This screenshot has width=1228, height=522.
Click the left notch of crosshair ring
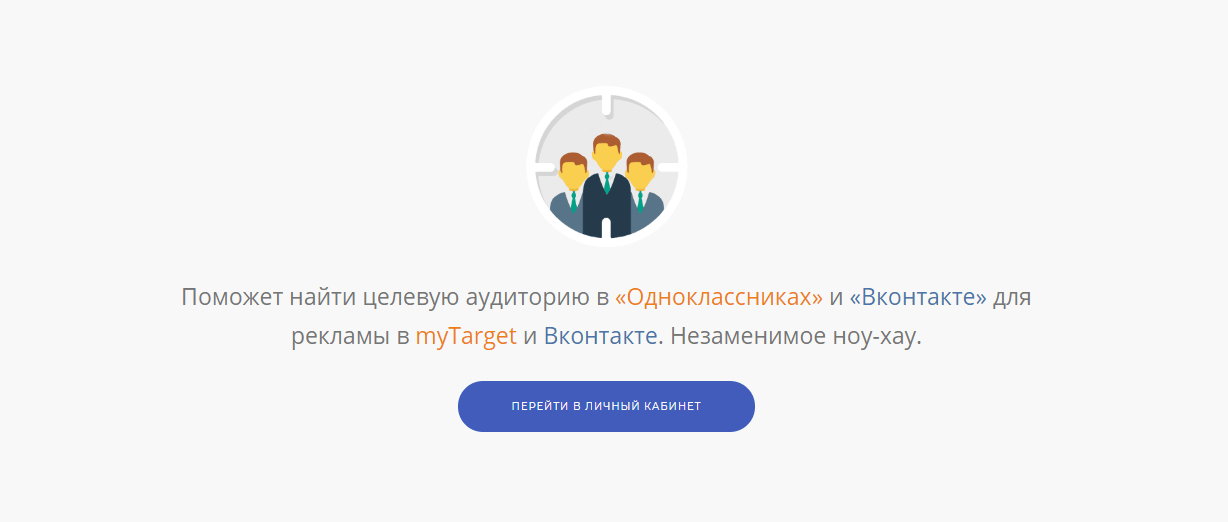pos(544,166)
